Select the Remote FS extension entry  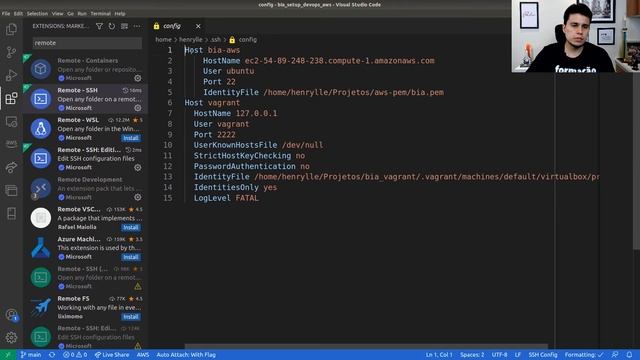pyautogui.click(x=85, y=307)
